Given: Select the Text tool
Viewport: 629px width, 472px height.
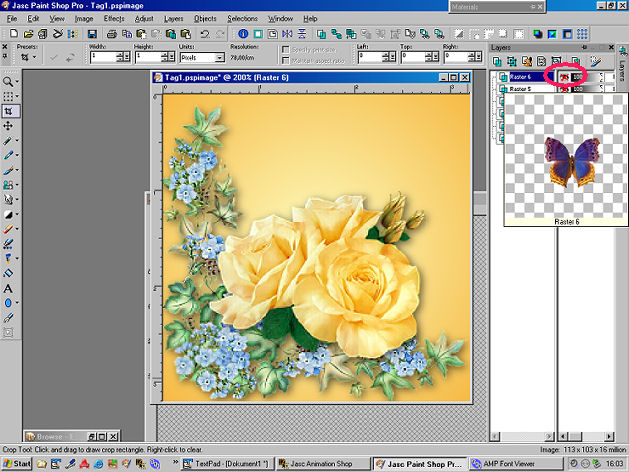Looking at the screenshot, I should (x=8, y=288).
